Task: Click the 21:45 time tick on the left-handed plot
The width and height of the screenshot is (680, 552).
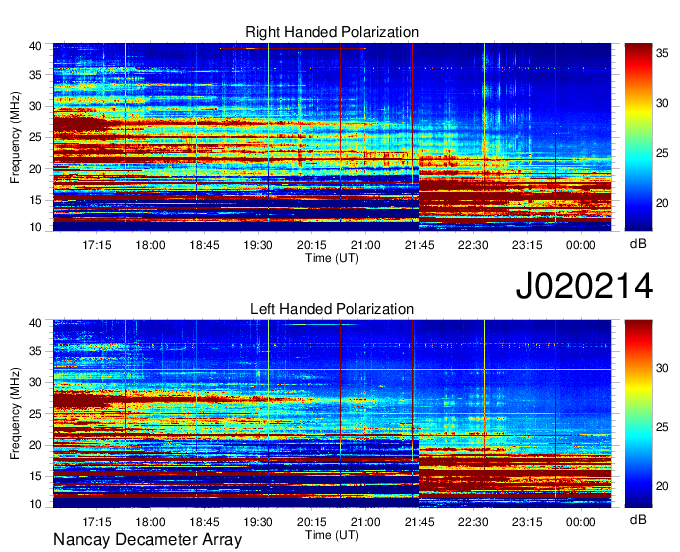Action: [x=419, y=522]
